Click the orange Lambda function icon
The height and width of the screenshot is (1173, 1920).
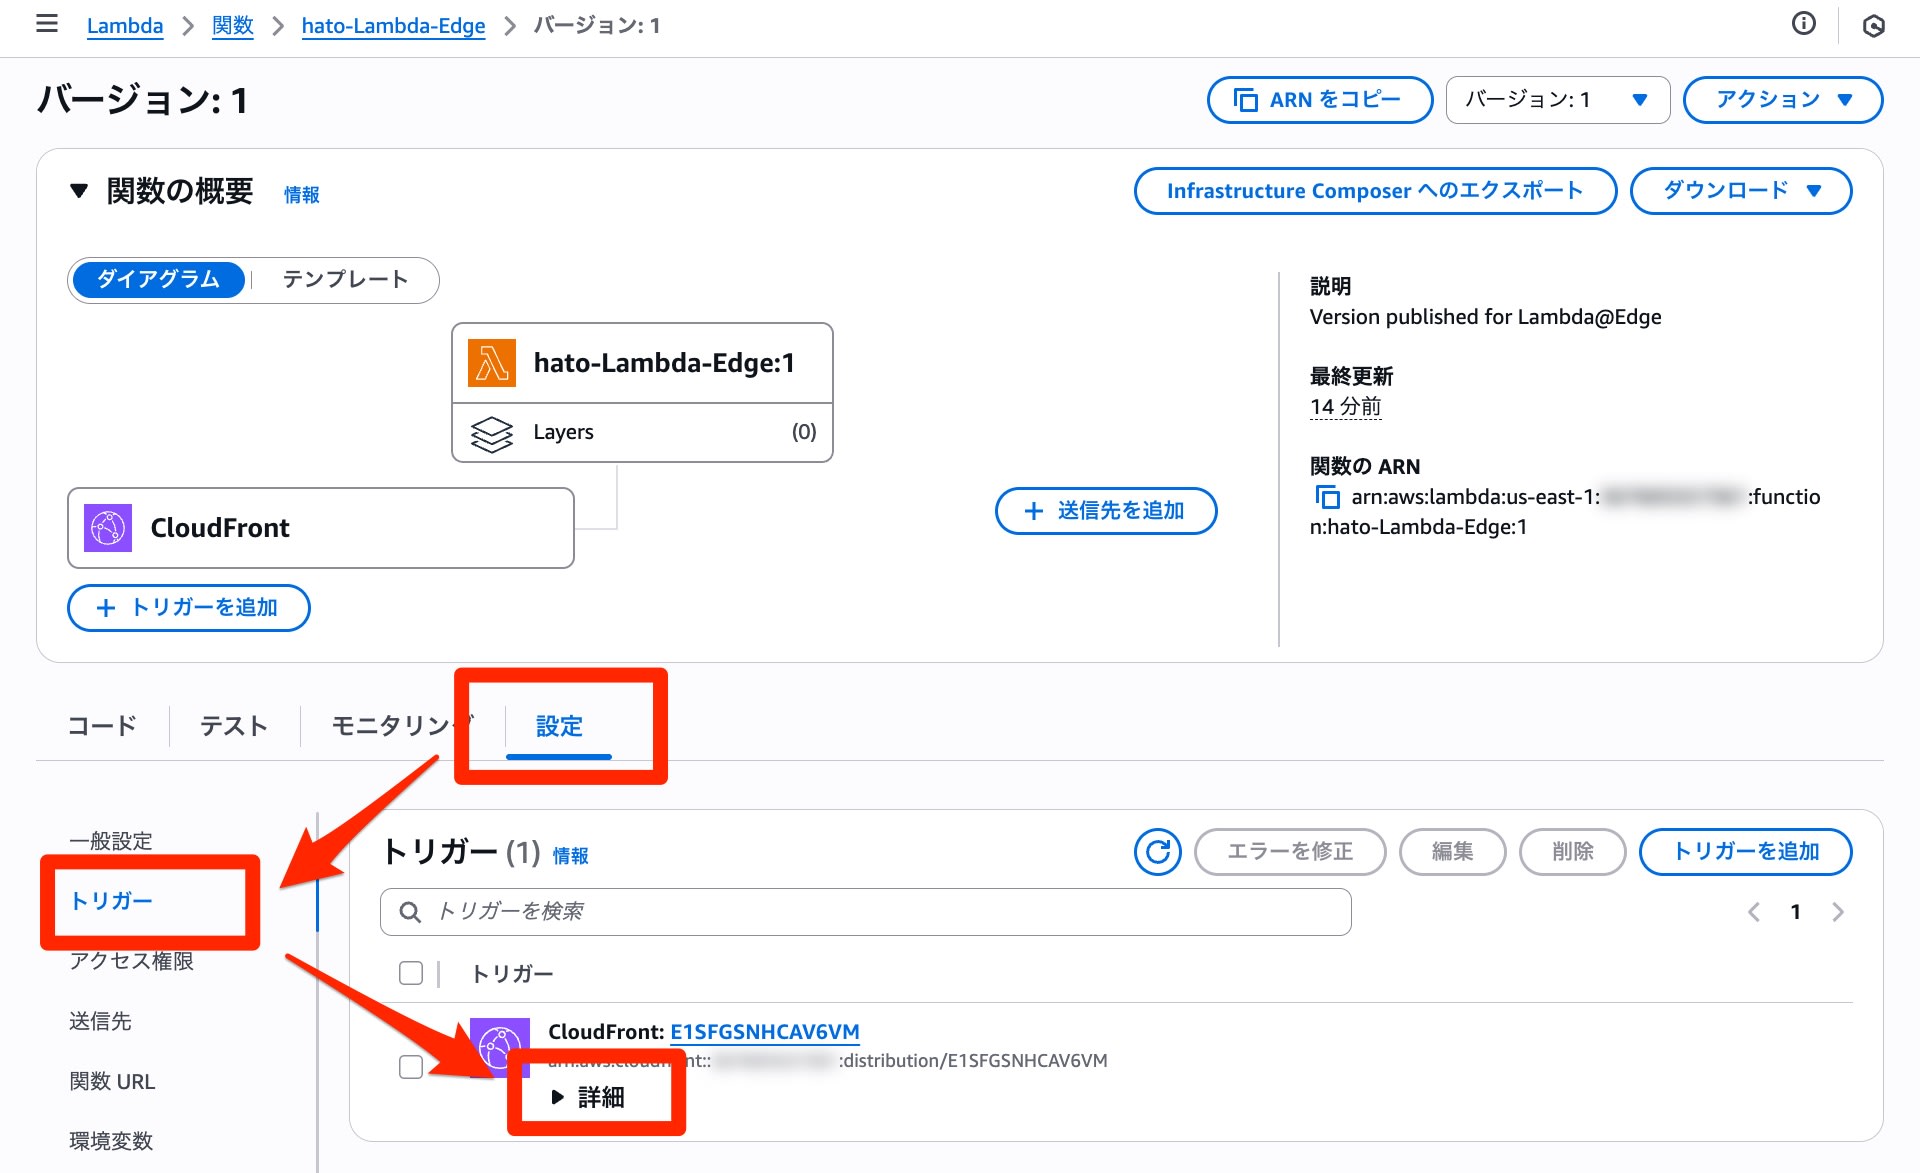pyautogui.click(x=492, y=363)
